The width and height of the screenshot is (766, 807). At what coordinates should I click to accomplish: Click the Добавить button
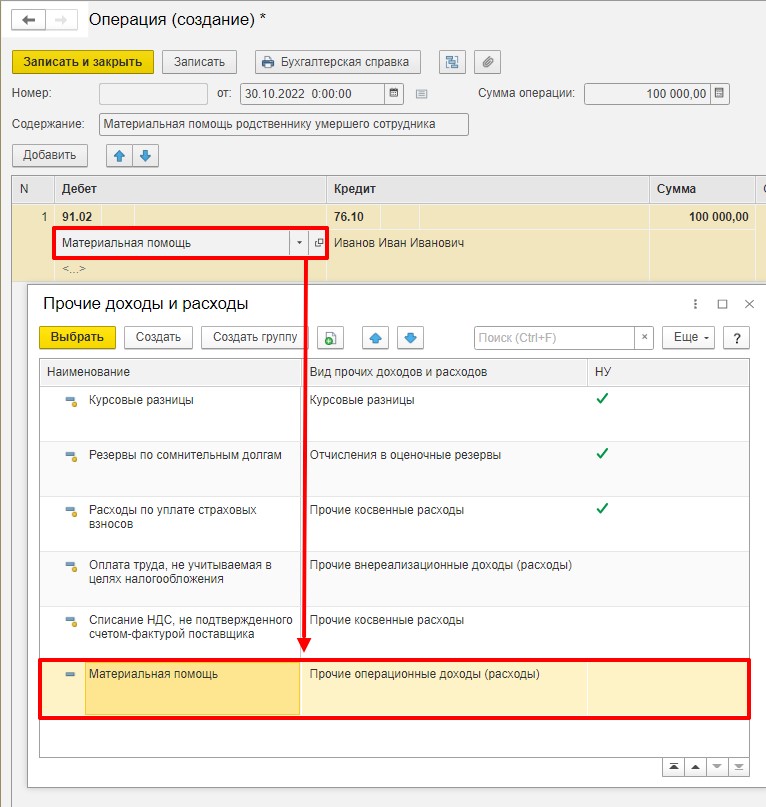coord(50,155)
